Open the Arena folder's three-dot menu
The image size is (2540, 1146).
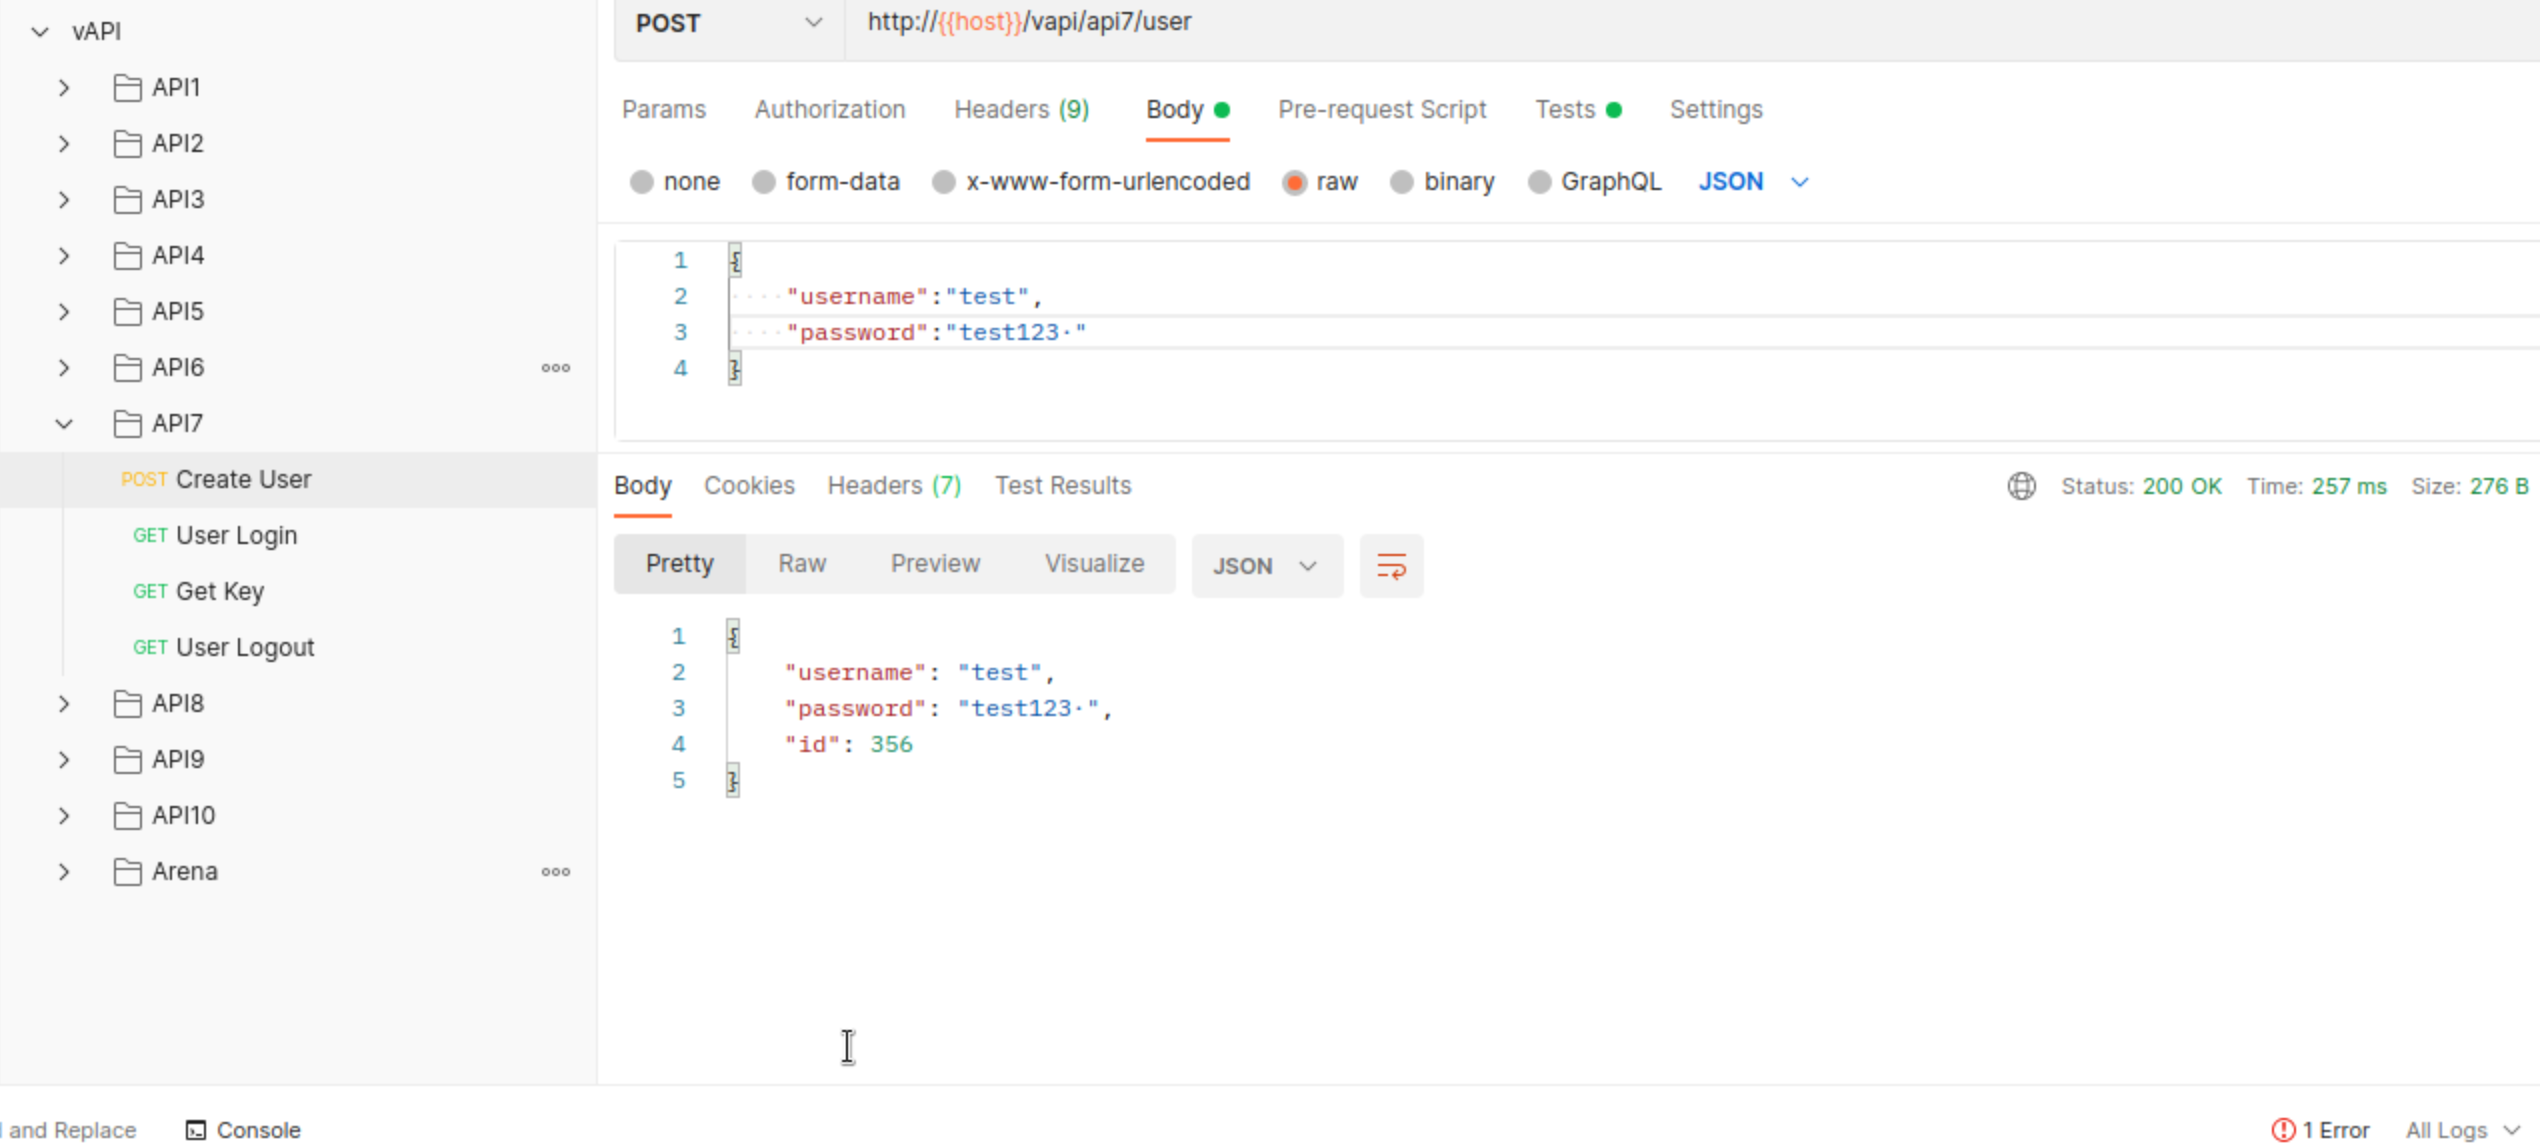pyautogui.click(x=555, y=872)
